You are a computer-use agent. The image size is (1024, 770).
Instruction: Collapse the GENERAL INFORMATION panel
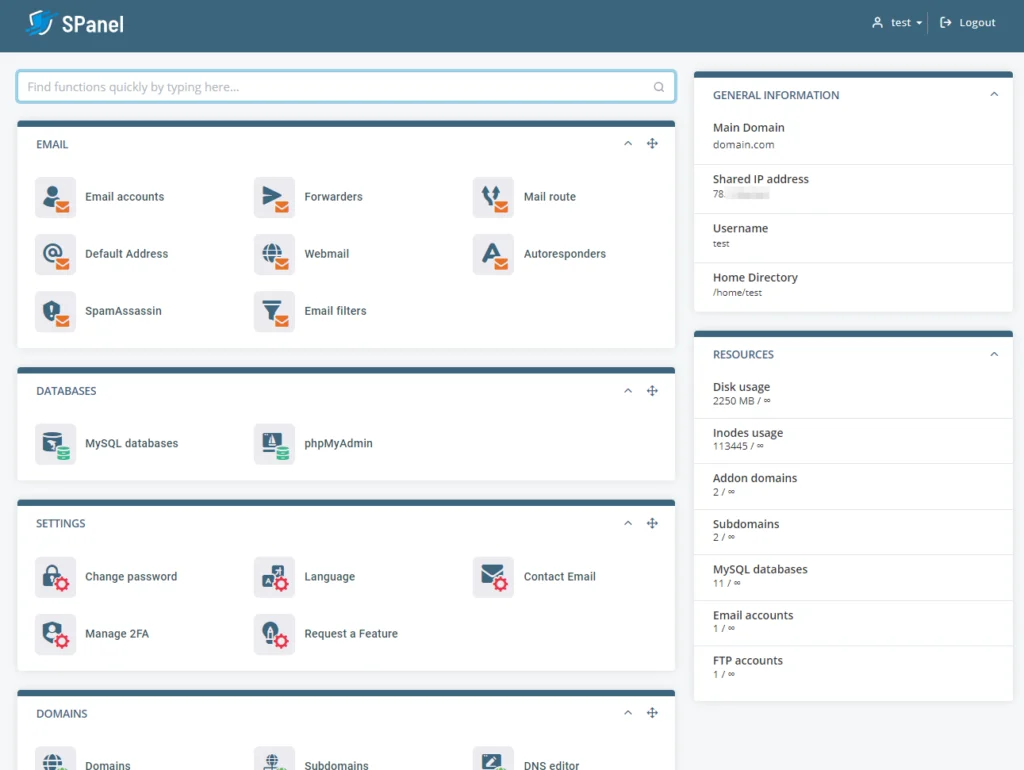click(994, 94)
